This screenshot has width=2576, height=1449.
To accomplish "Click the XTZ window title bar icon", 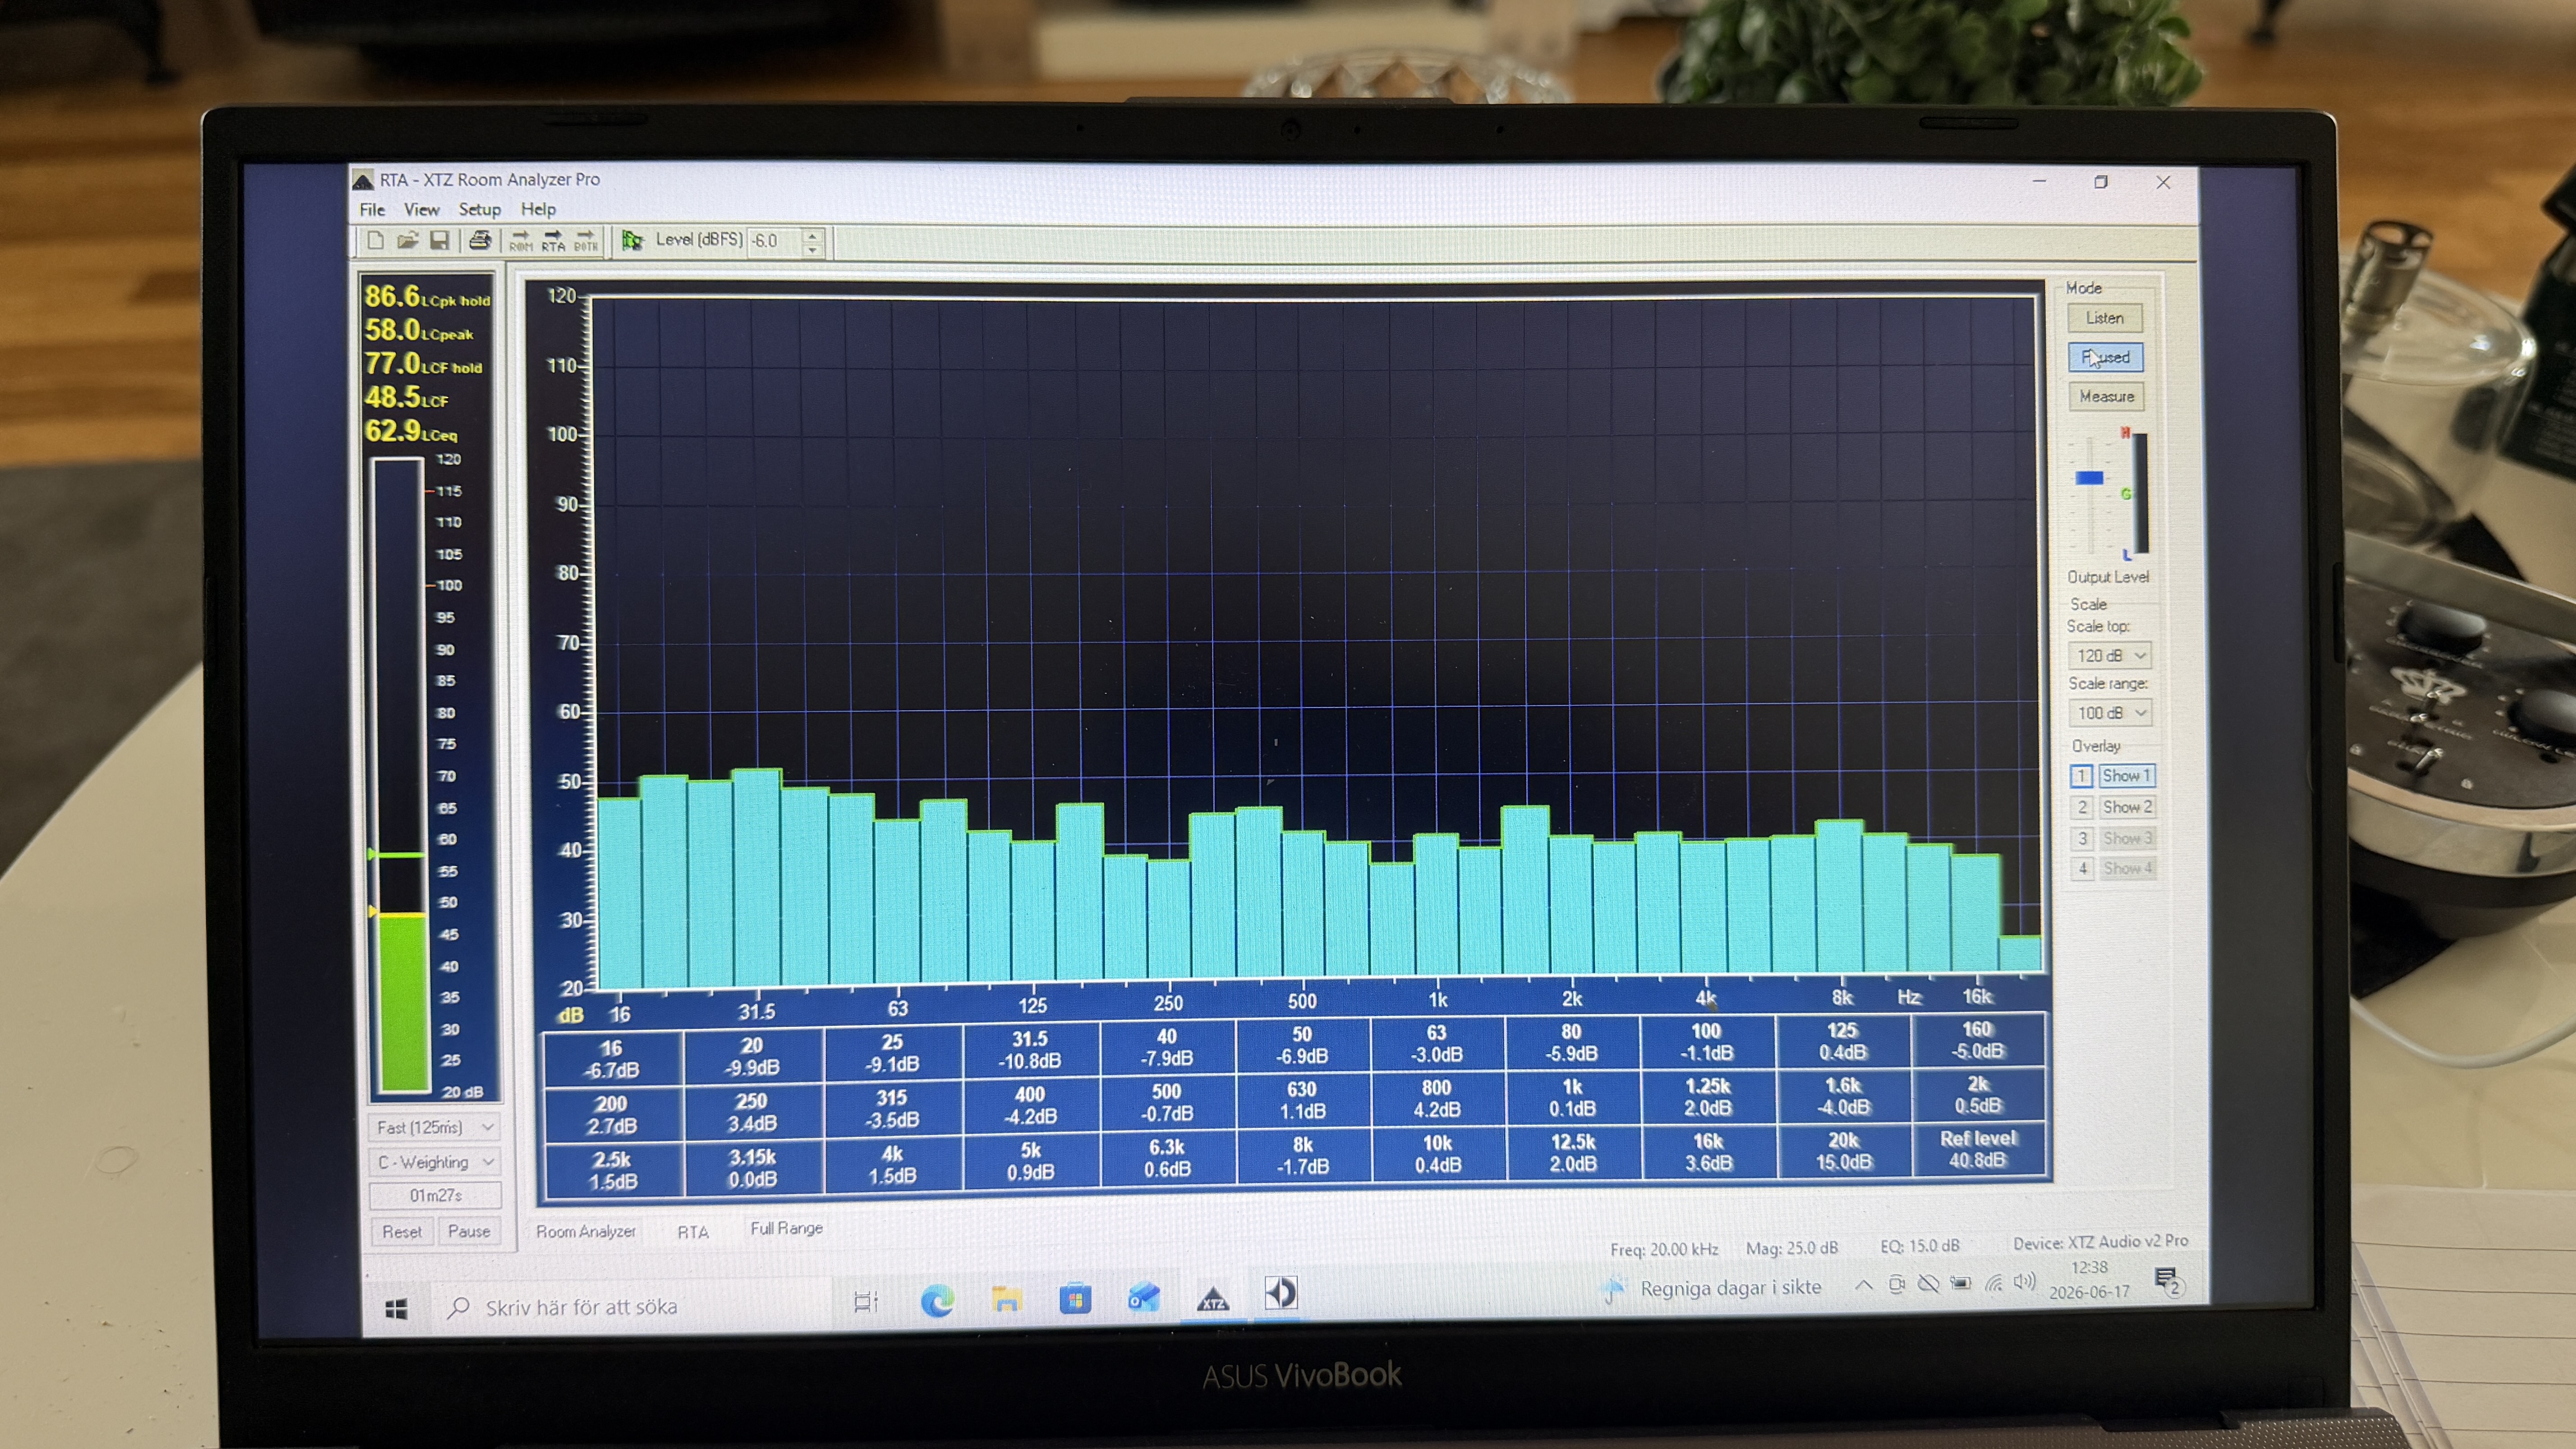I will pyautogui.click(x=363, y=180).
